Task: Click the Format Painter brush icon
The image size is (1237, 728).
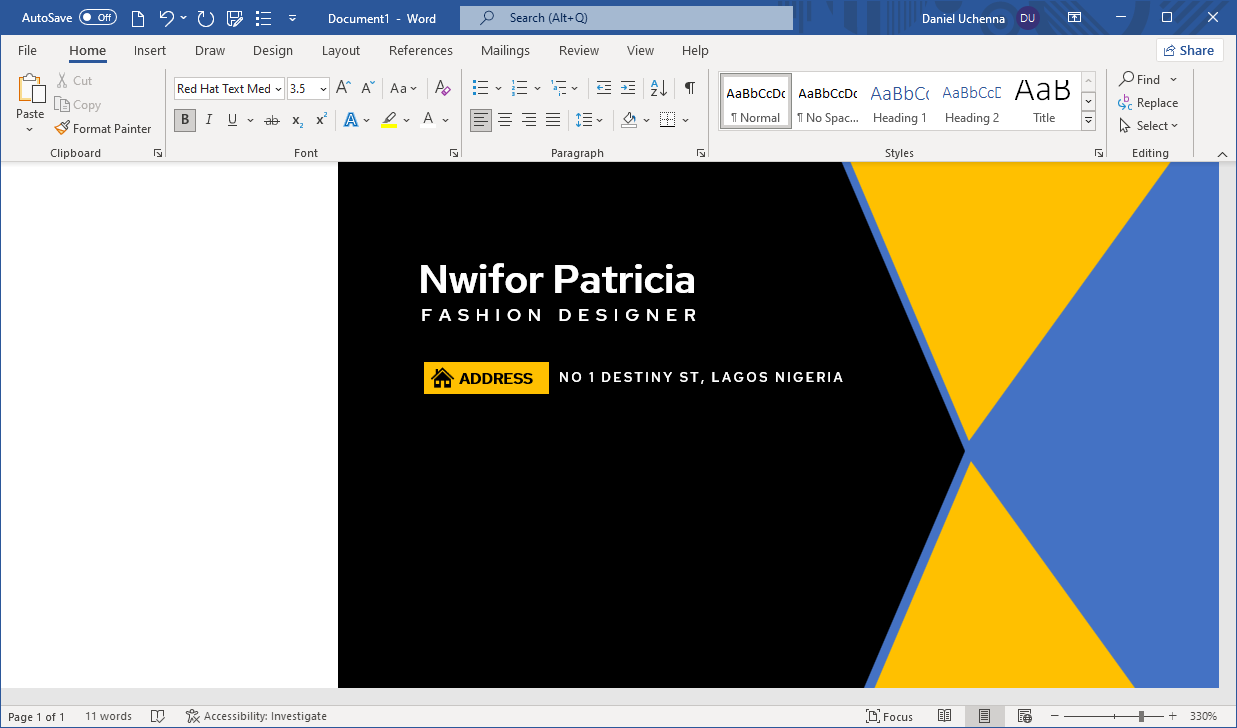Action: point(62,128)
